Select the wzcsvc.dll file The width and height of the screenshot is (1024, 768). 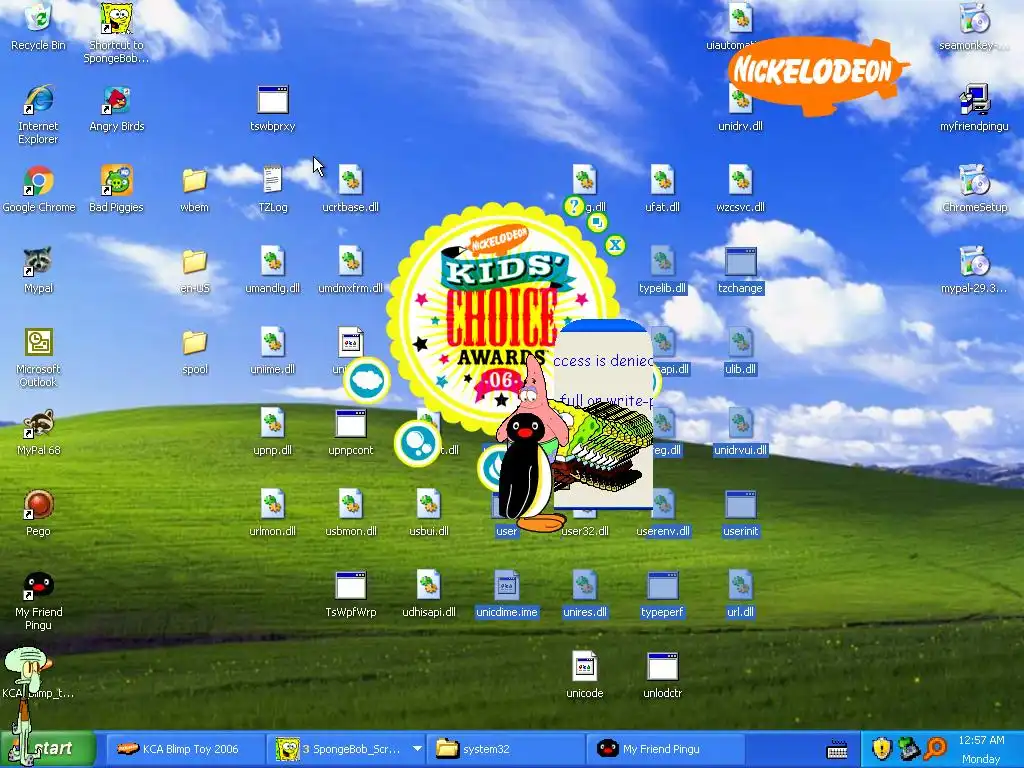(741, 189)
